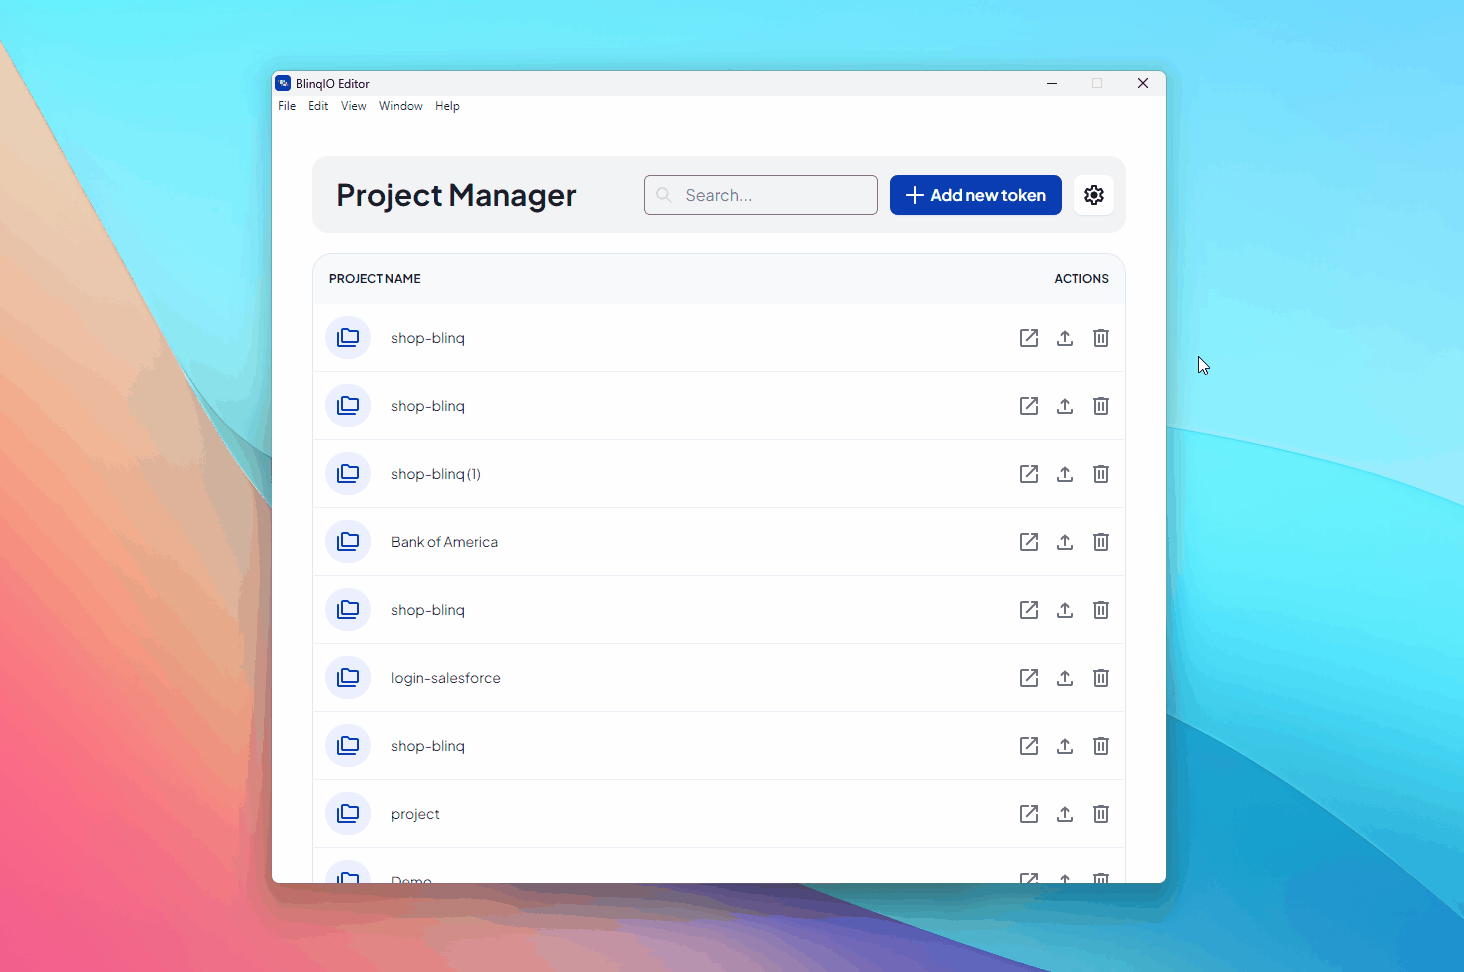Open the shop-blinq (1) project in external window
The height and width of the screenshot is (972, 1464).
coord(1029,474)
